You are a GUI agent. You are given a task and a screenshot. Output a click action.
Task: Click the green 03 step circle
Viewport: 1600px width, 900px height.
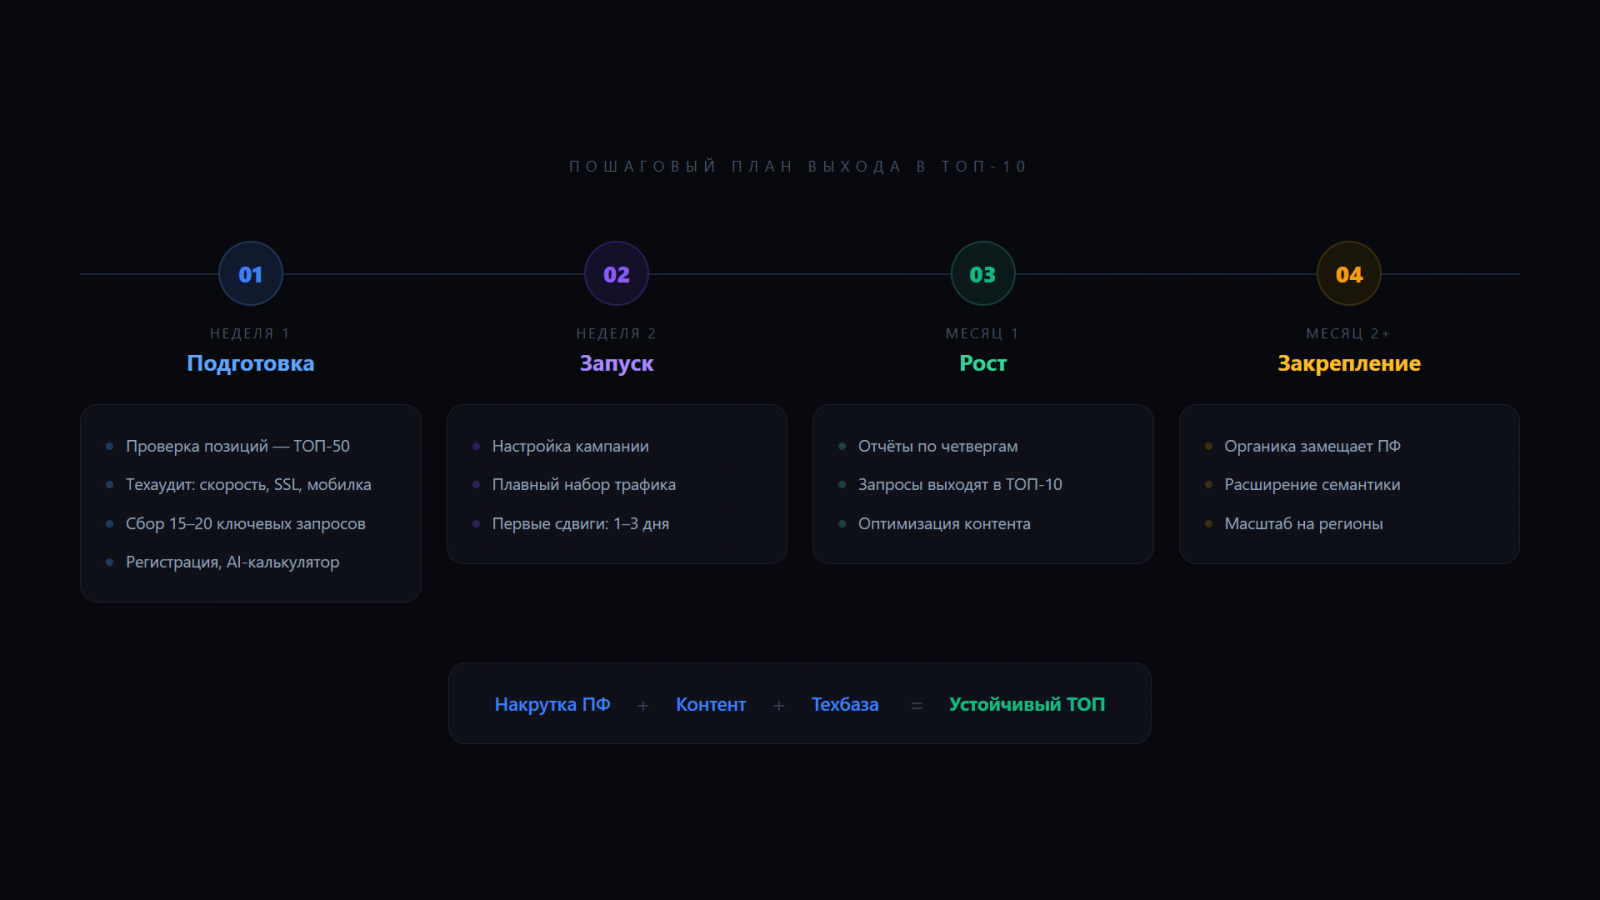[983, 274]
